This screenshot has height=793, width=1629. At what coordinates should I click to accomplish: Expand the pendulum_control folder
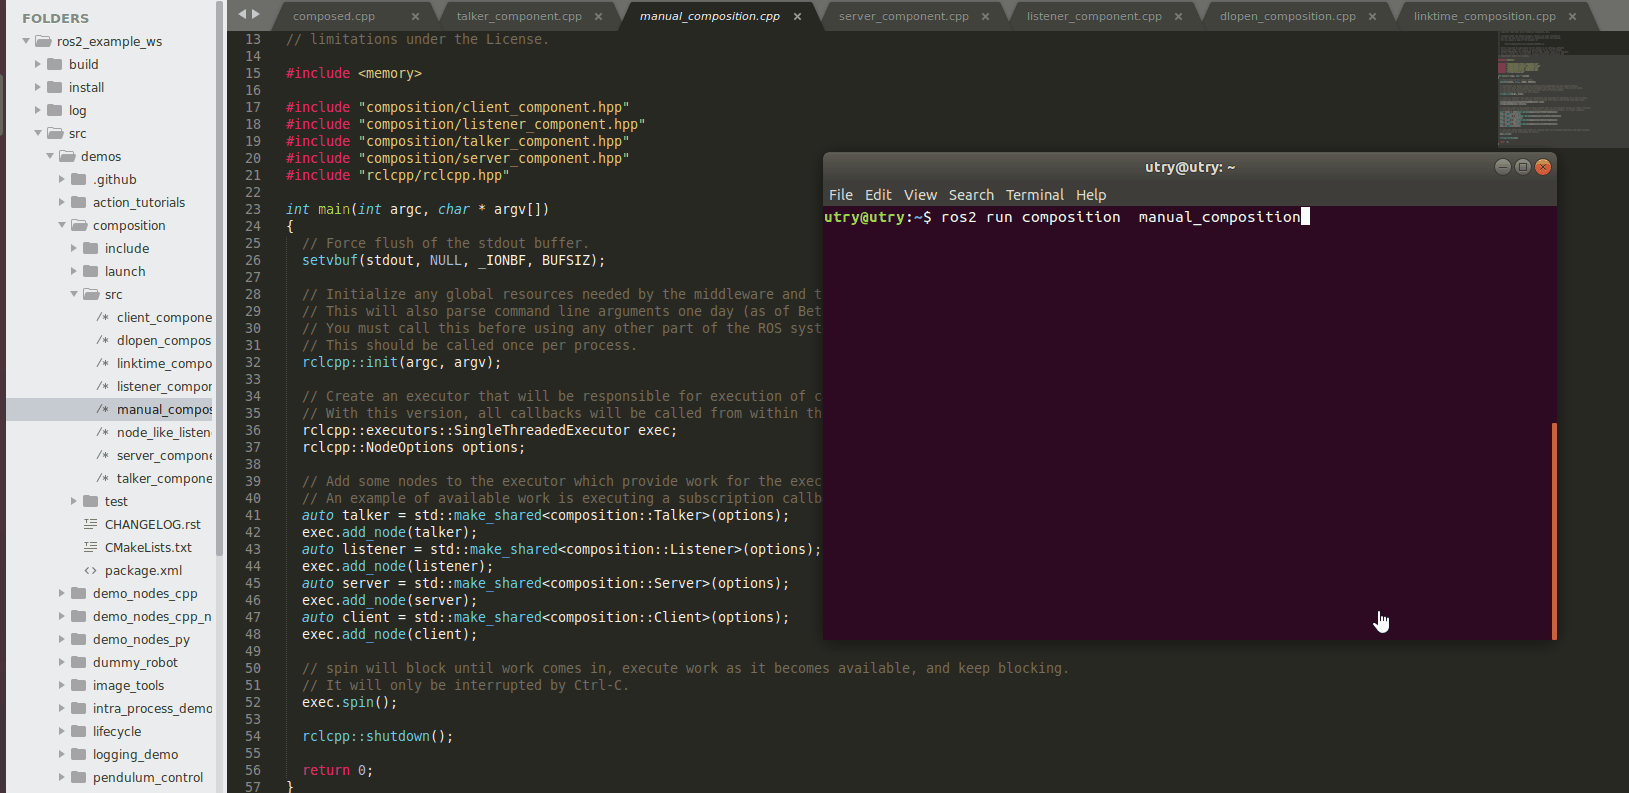click(62, 777)
